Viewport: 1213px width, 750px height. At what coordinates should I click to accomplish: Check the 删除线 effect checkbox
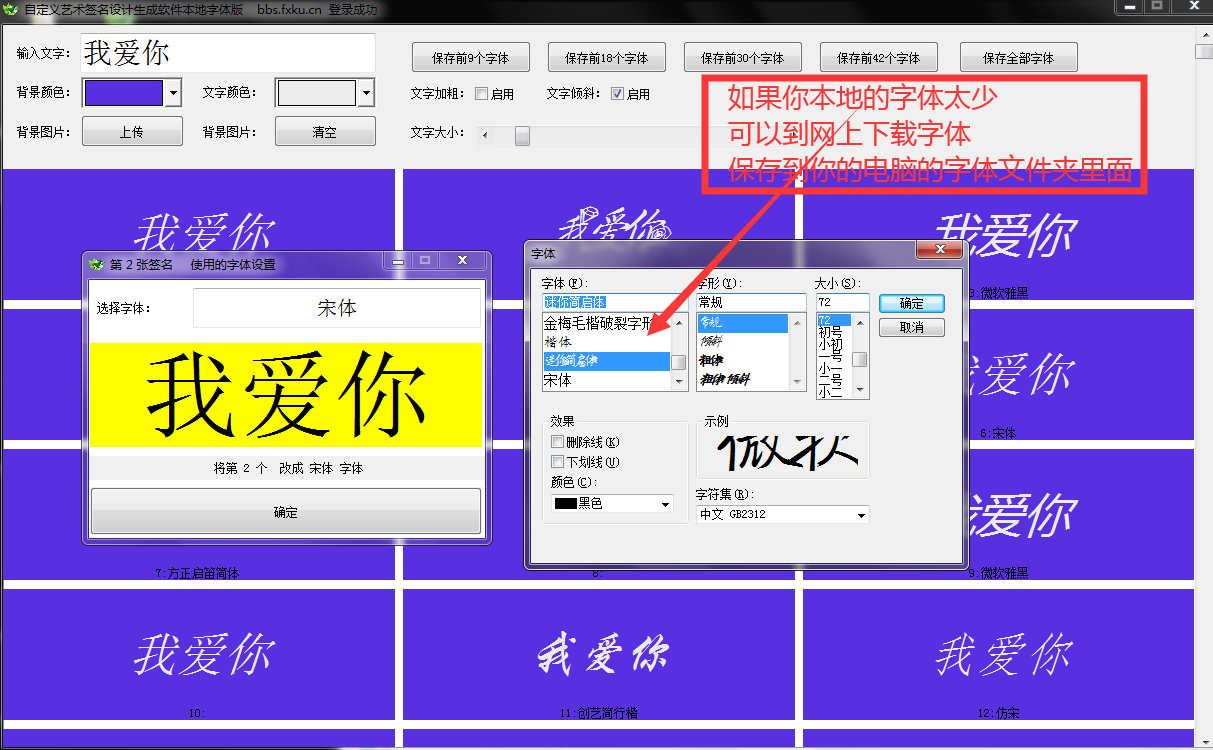[558, 442]
